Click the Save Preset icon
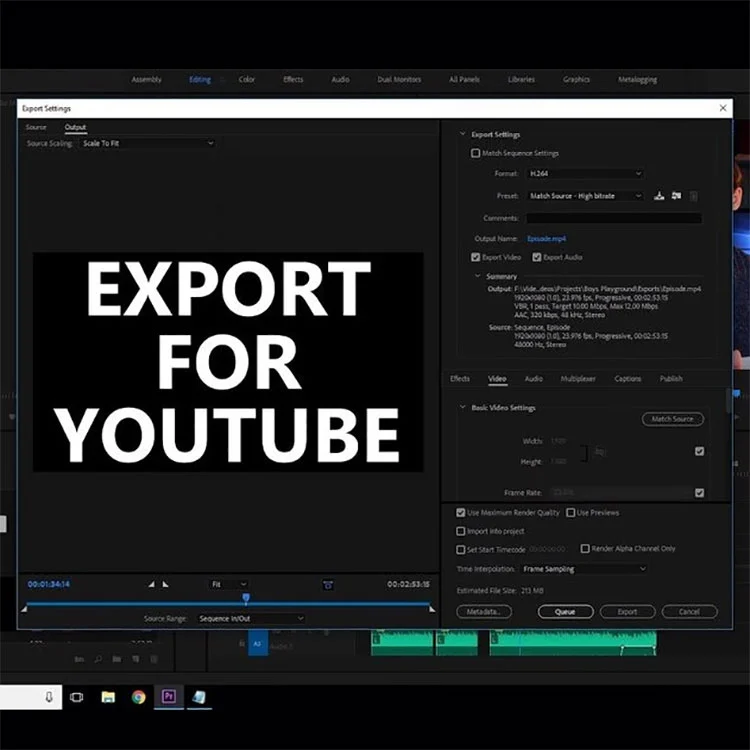Image resolution: width=750 pixels, height=750 pixels. click(x=659, y=196)
